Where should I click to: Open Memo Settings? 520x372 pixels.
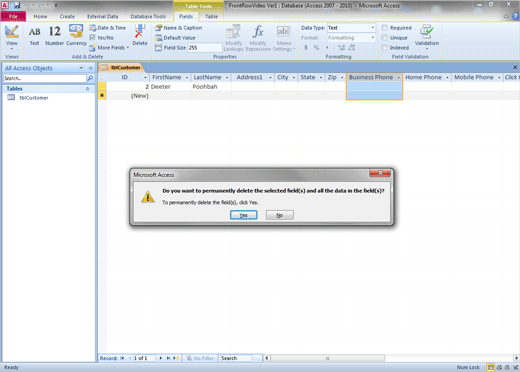click(x=284, y=38)
